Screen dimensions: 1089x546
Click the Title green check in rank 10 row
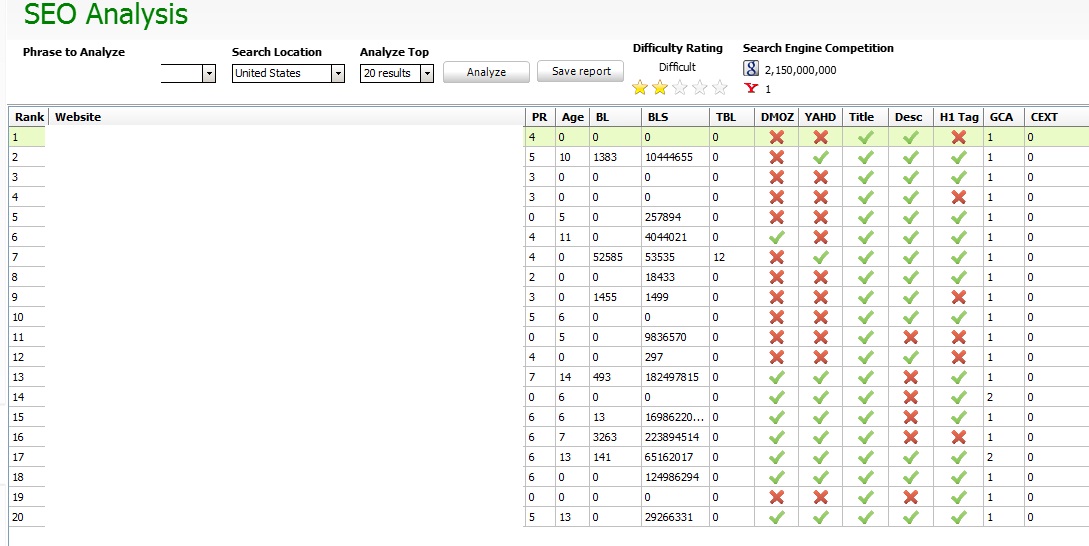[865, 317]
